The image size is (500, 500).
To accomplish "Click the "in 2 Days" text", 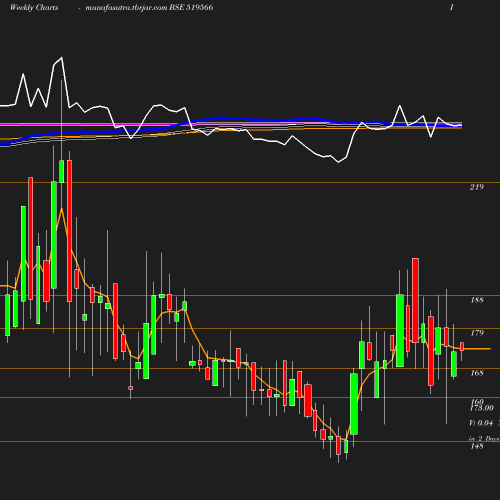I will (484, 439).
